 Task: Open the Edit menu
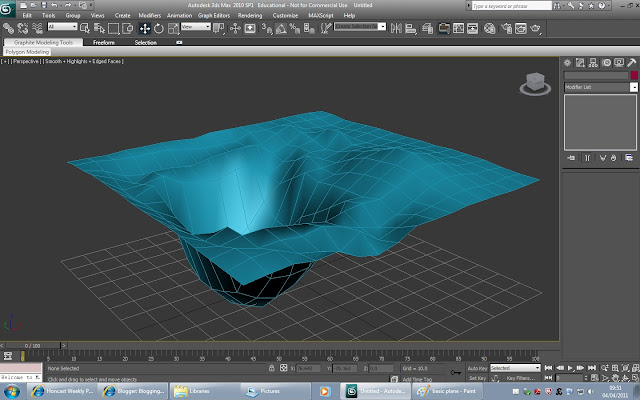pyautogui.click(x=27, y=16)
